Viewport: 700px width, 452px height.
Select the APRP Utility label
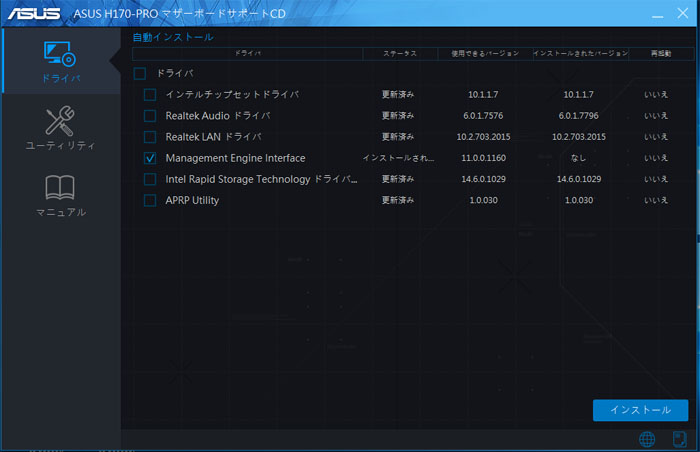192,200
